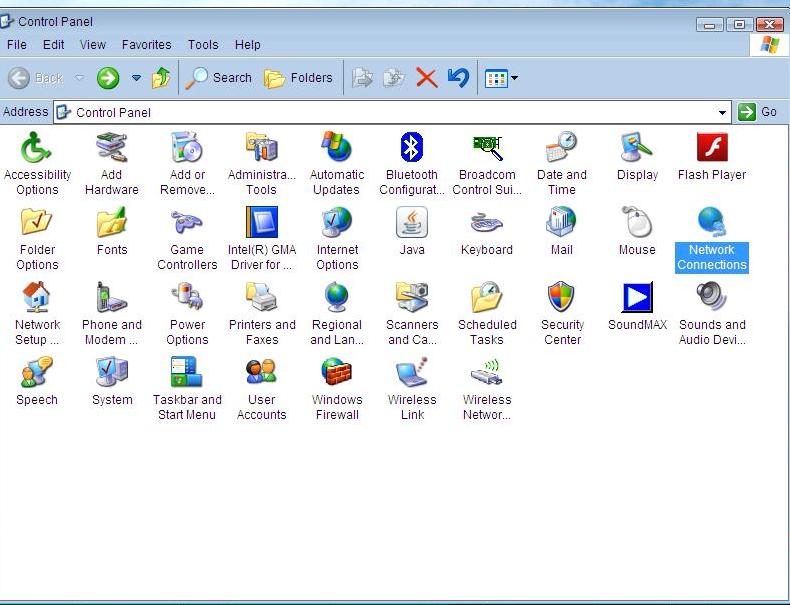Image resolution: width=790 pixels, height=605 pixels.
Task: Open Administrative Tools
Action: 261,163
